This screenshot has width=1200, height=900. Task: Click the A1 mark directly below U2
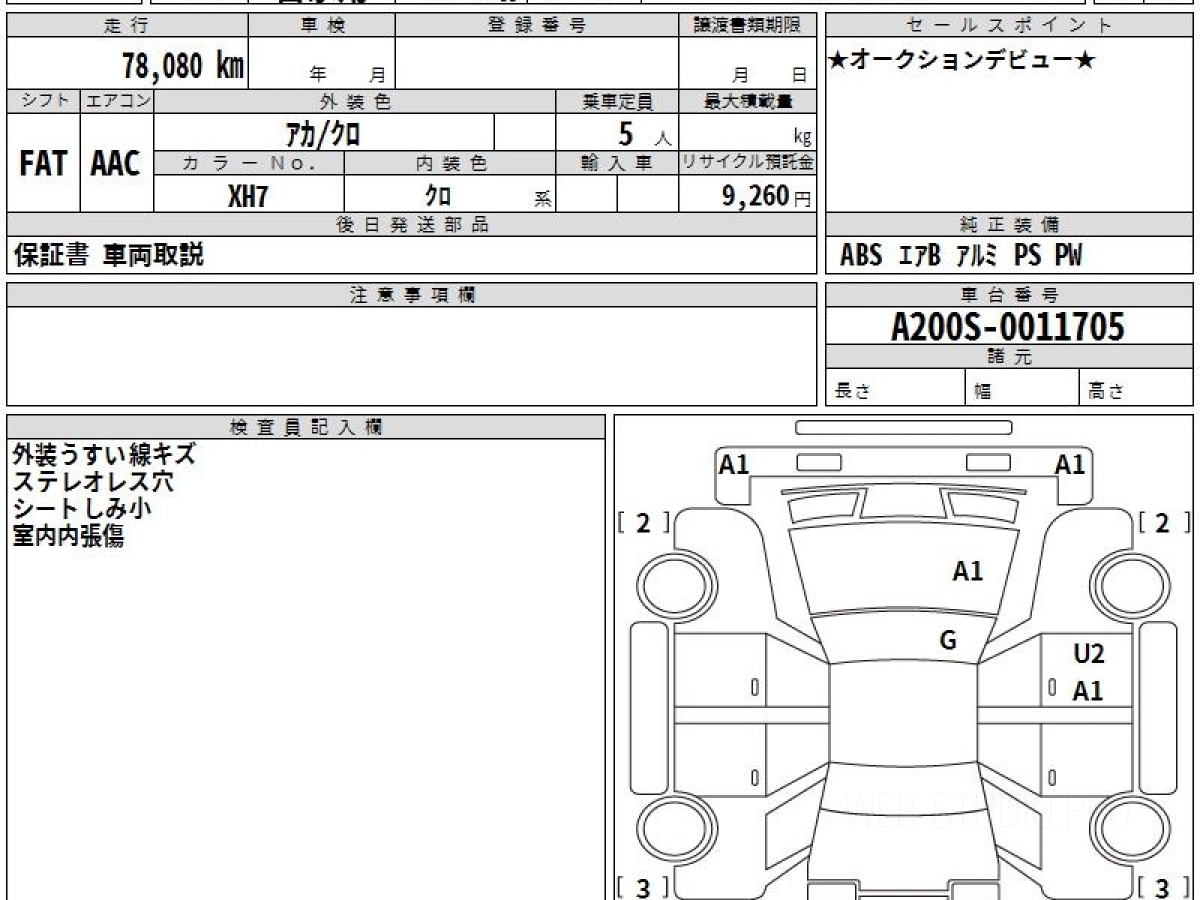1088,691
